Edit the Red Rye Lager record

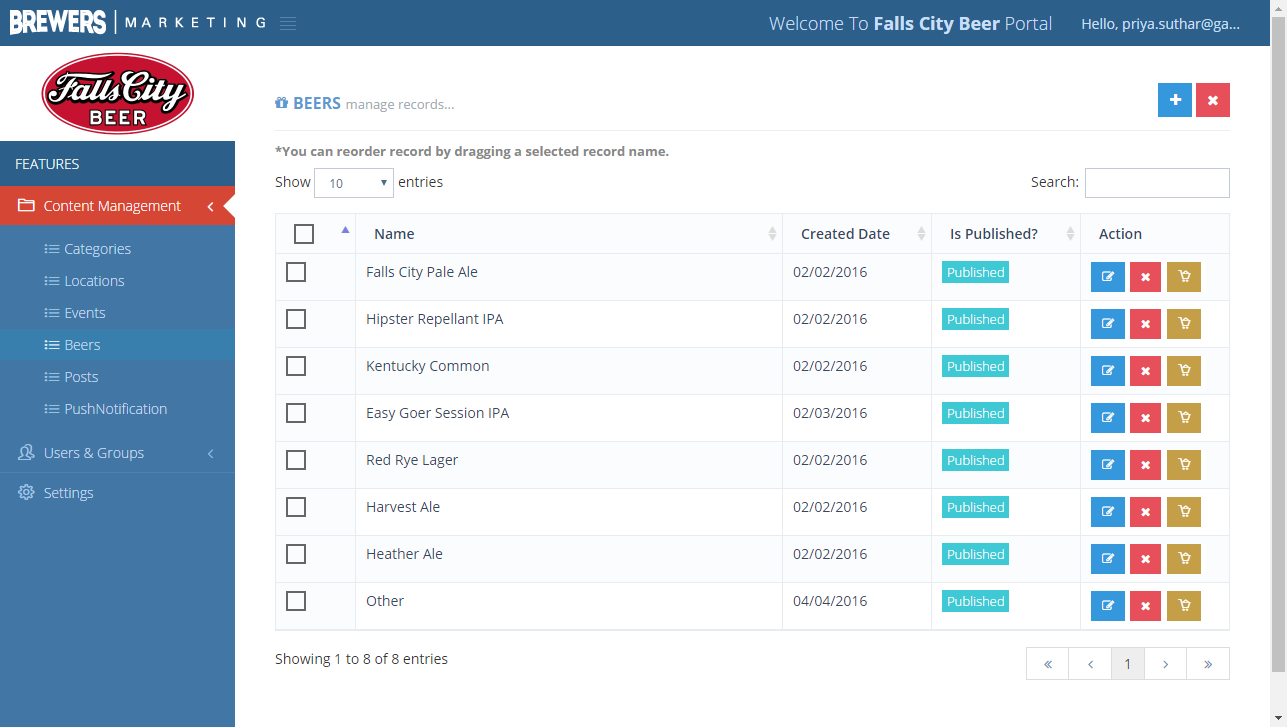[1108, 465]
